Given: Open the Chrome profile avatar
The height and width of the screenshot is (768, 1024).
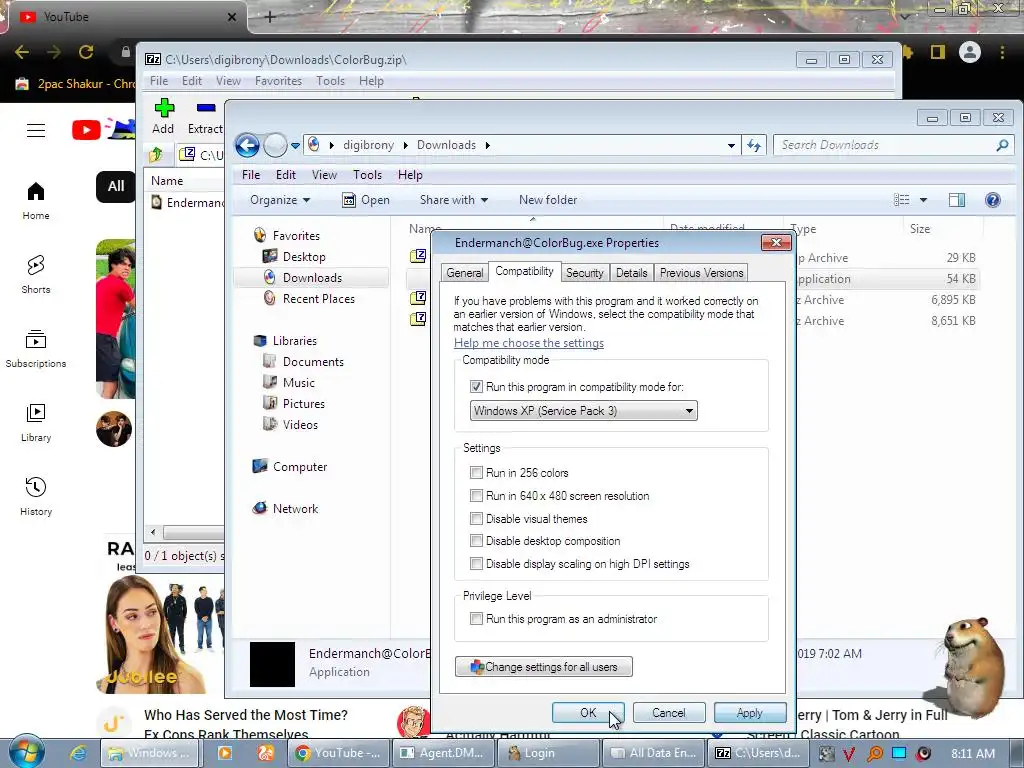Looking at the screenshot, I should (970, 52).
